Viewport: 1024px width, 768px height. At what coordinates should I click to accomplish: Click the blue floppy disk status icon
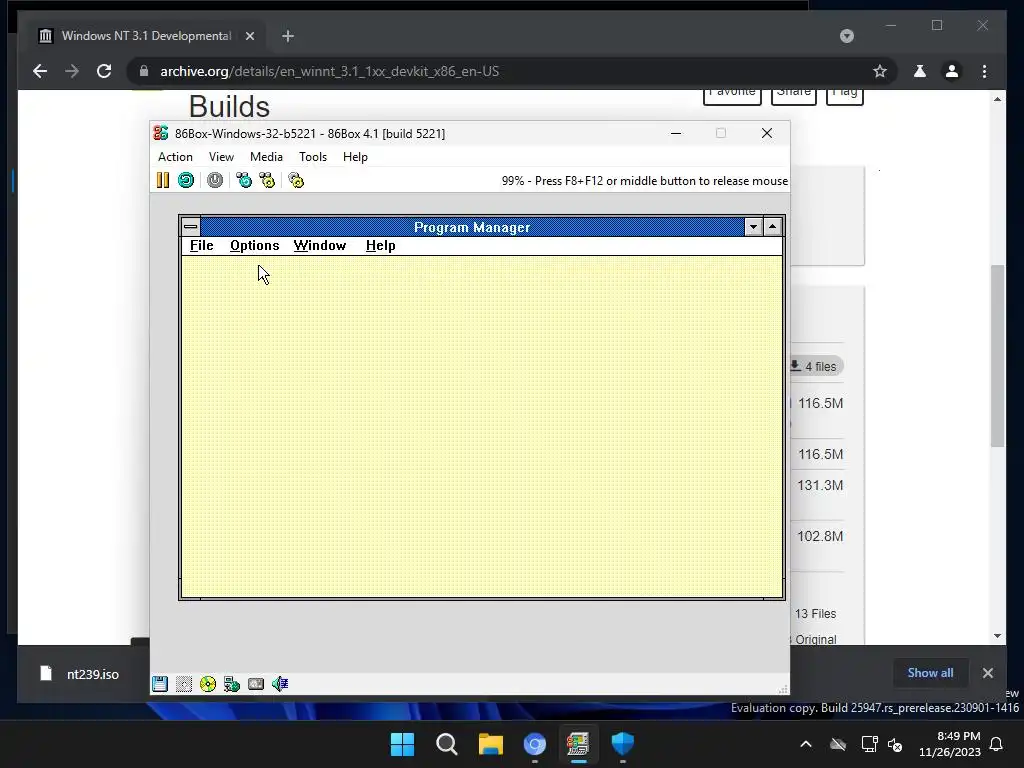click(x=160, y=684)
